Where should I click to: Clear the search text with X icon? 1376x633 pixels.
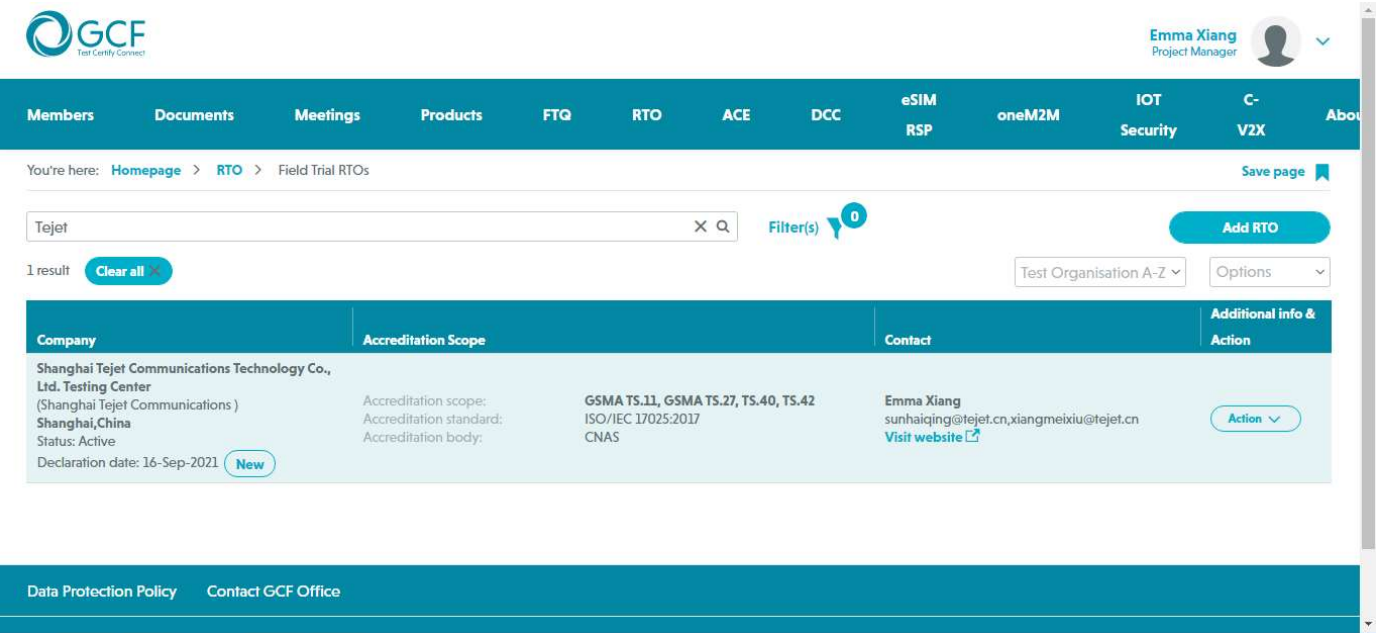point(700,227)
